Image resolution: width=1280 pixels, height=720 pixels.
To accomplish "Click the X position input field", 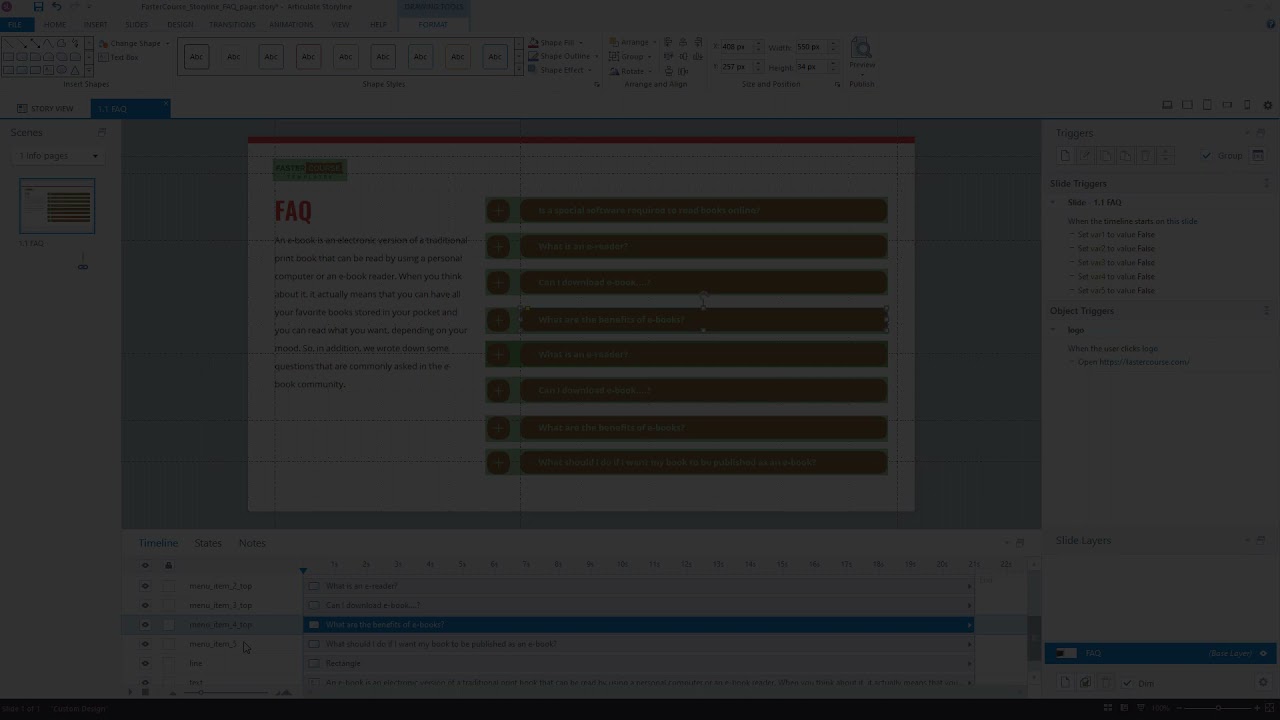I will 735,47.
